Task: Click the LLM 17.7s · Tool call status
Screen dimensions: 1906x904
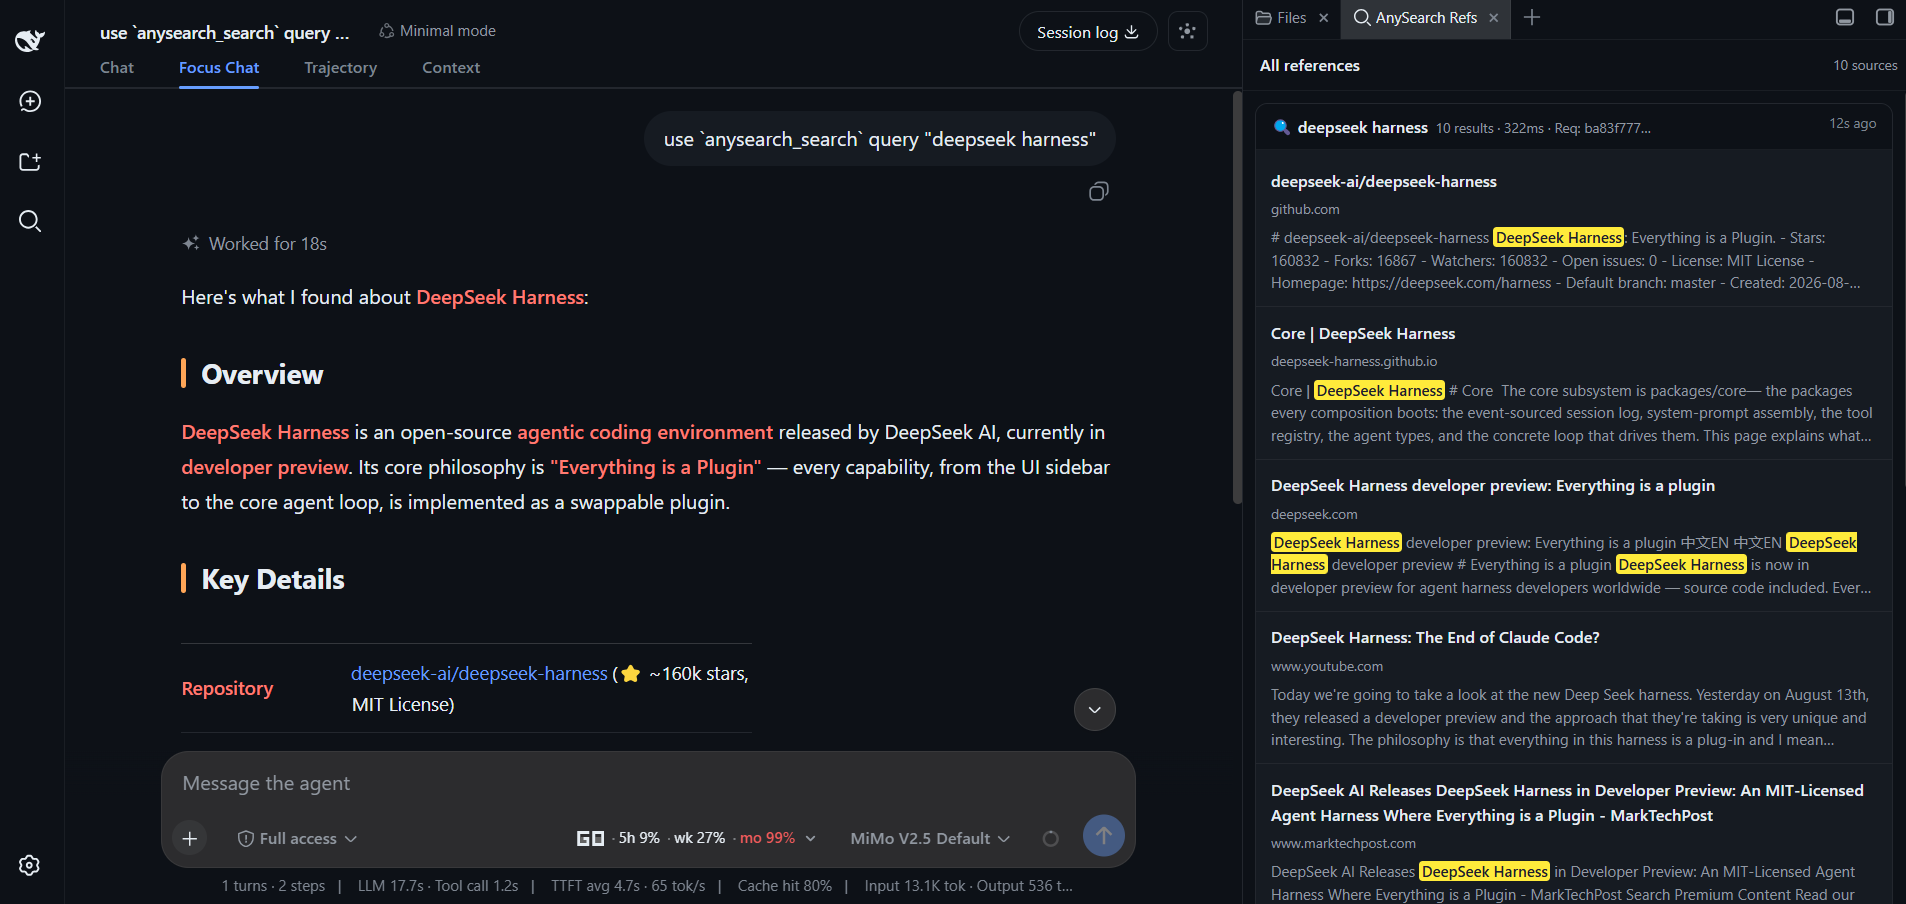Action: (x=438, y=885)
